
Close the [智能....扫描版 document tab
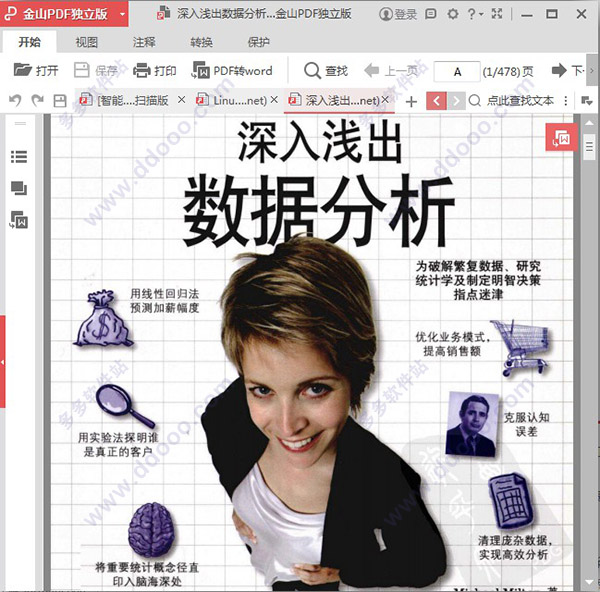click(181, 100)
